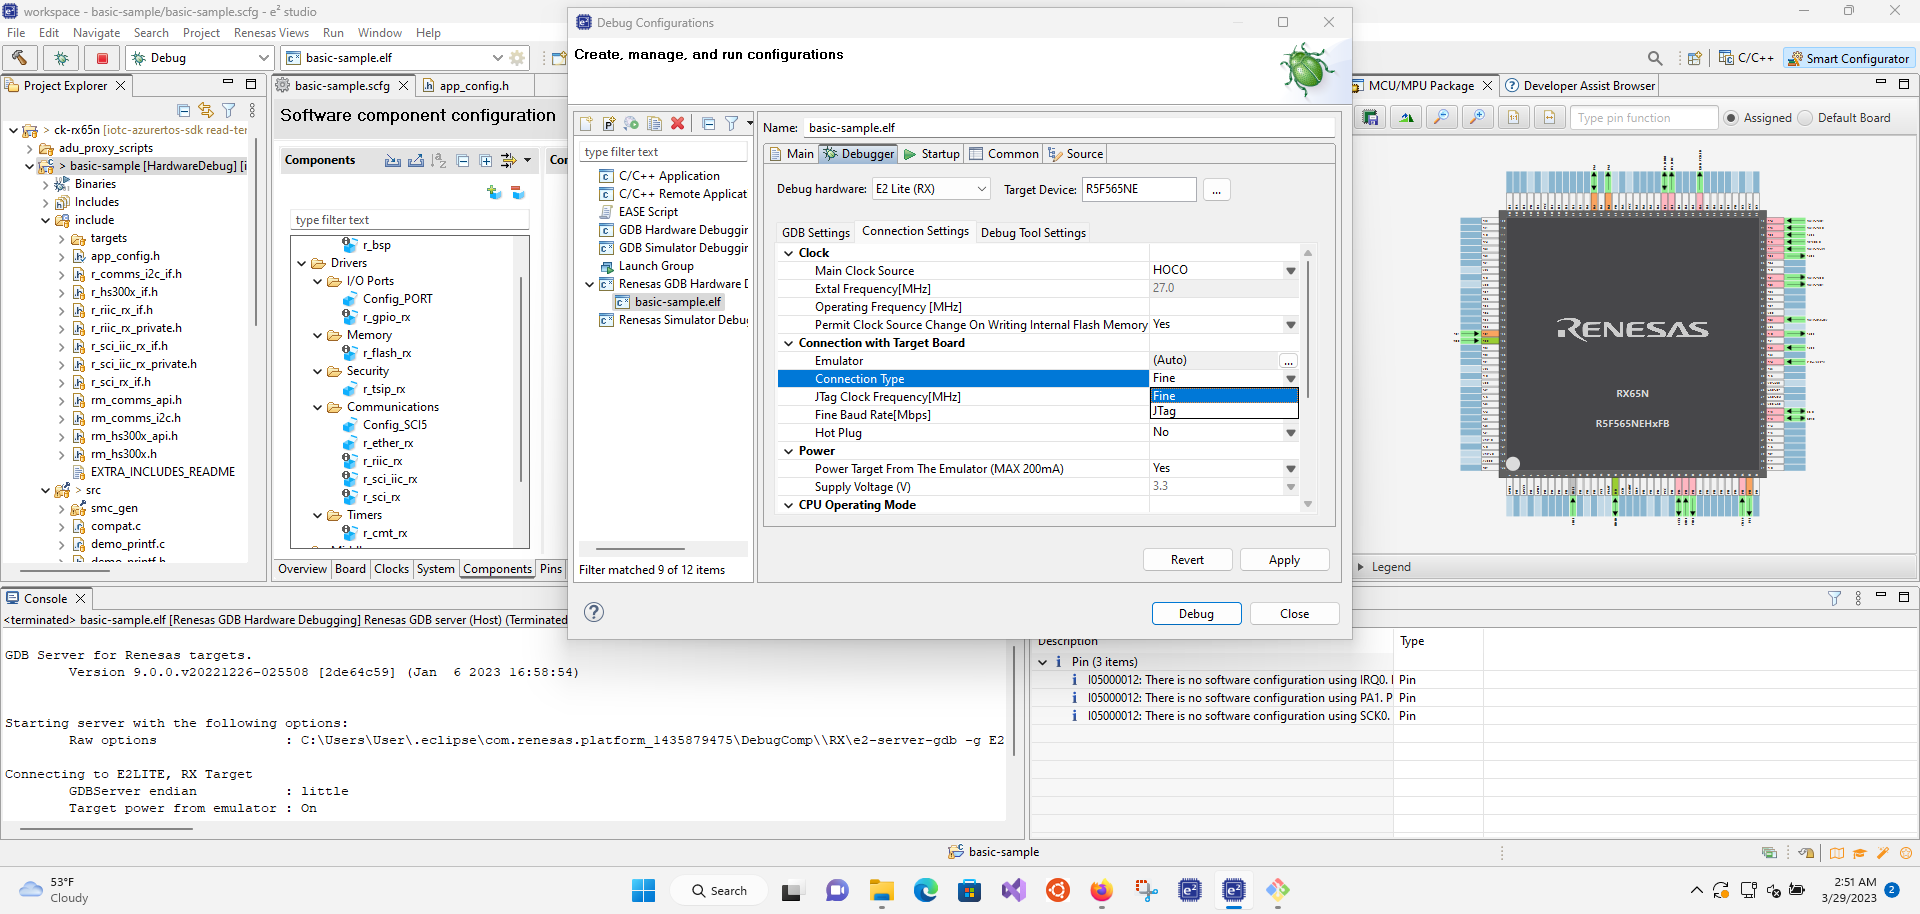The width and height of the screenshot is (1920, 914).
Task: Click the A-Z sort icon in Components header
Action: [438, 160]
